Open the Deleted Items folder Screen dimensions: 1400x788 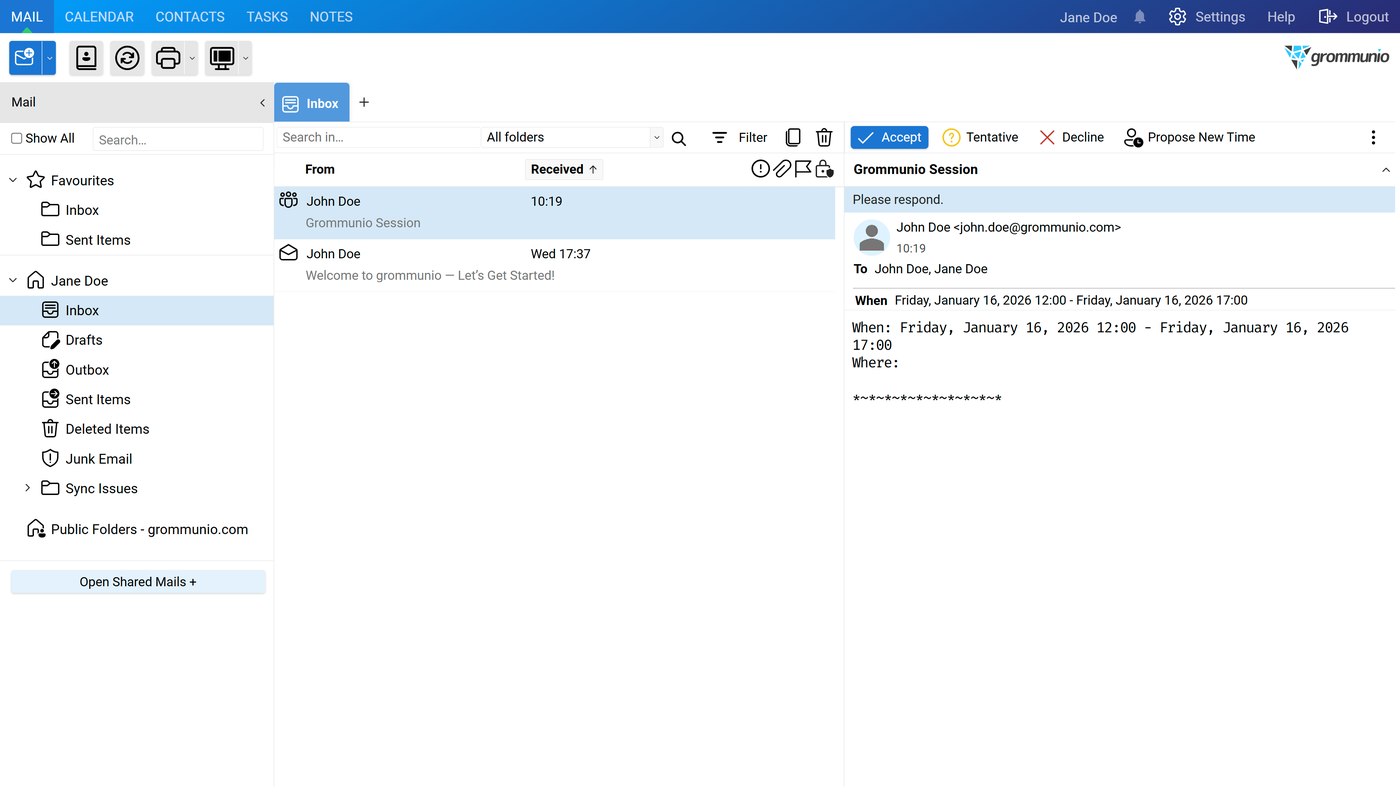107,429
